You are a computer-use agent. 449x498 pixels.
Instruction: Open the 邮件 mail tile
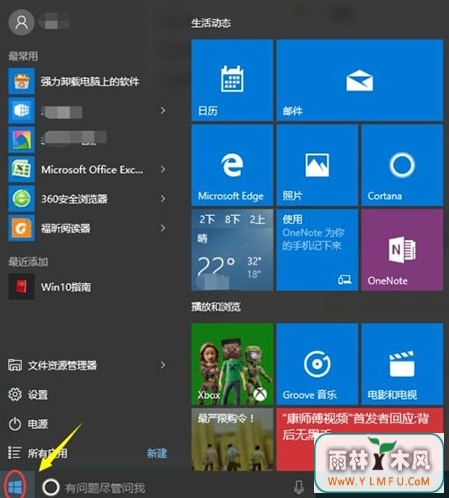[x=360, y=80]
